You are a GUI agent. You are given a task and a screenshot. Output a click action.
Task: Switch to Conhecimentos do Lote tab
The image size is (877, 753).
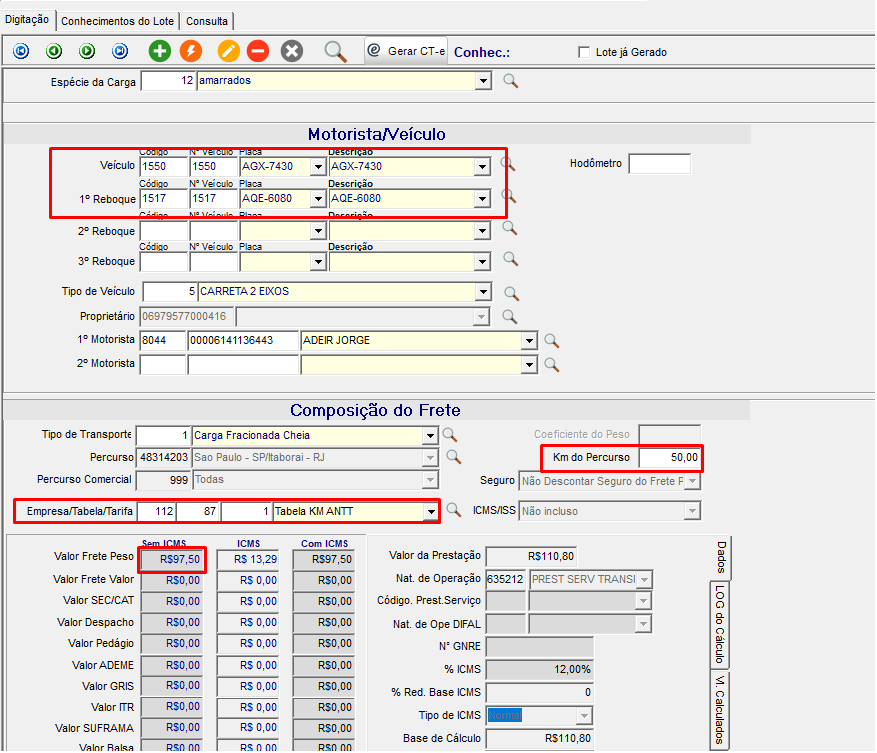point(119,20)
